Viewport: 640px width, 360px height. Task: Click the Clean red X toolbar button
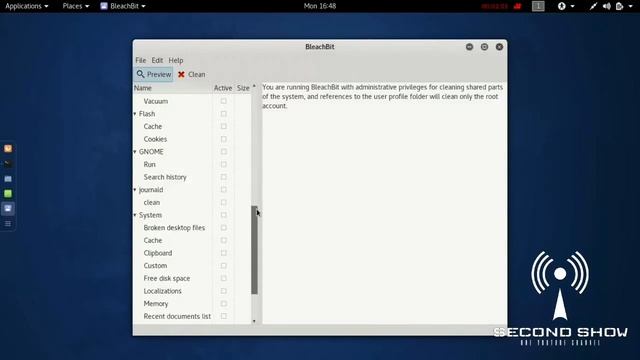click(191, 74)
